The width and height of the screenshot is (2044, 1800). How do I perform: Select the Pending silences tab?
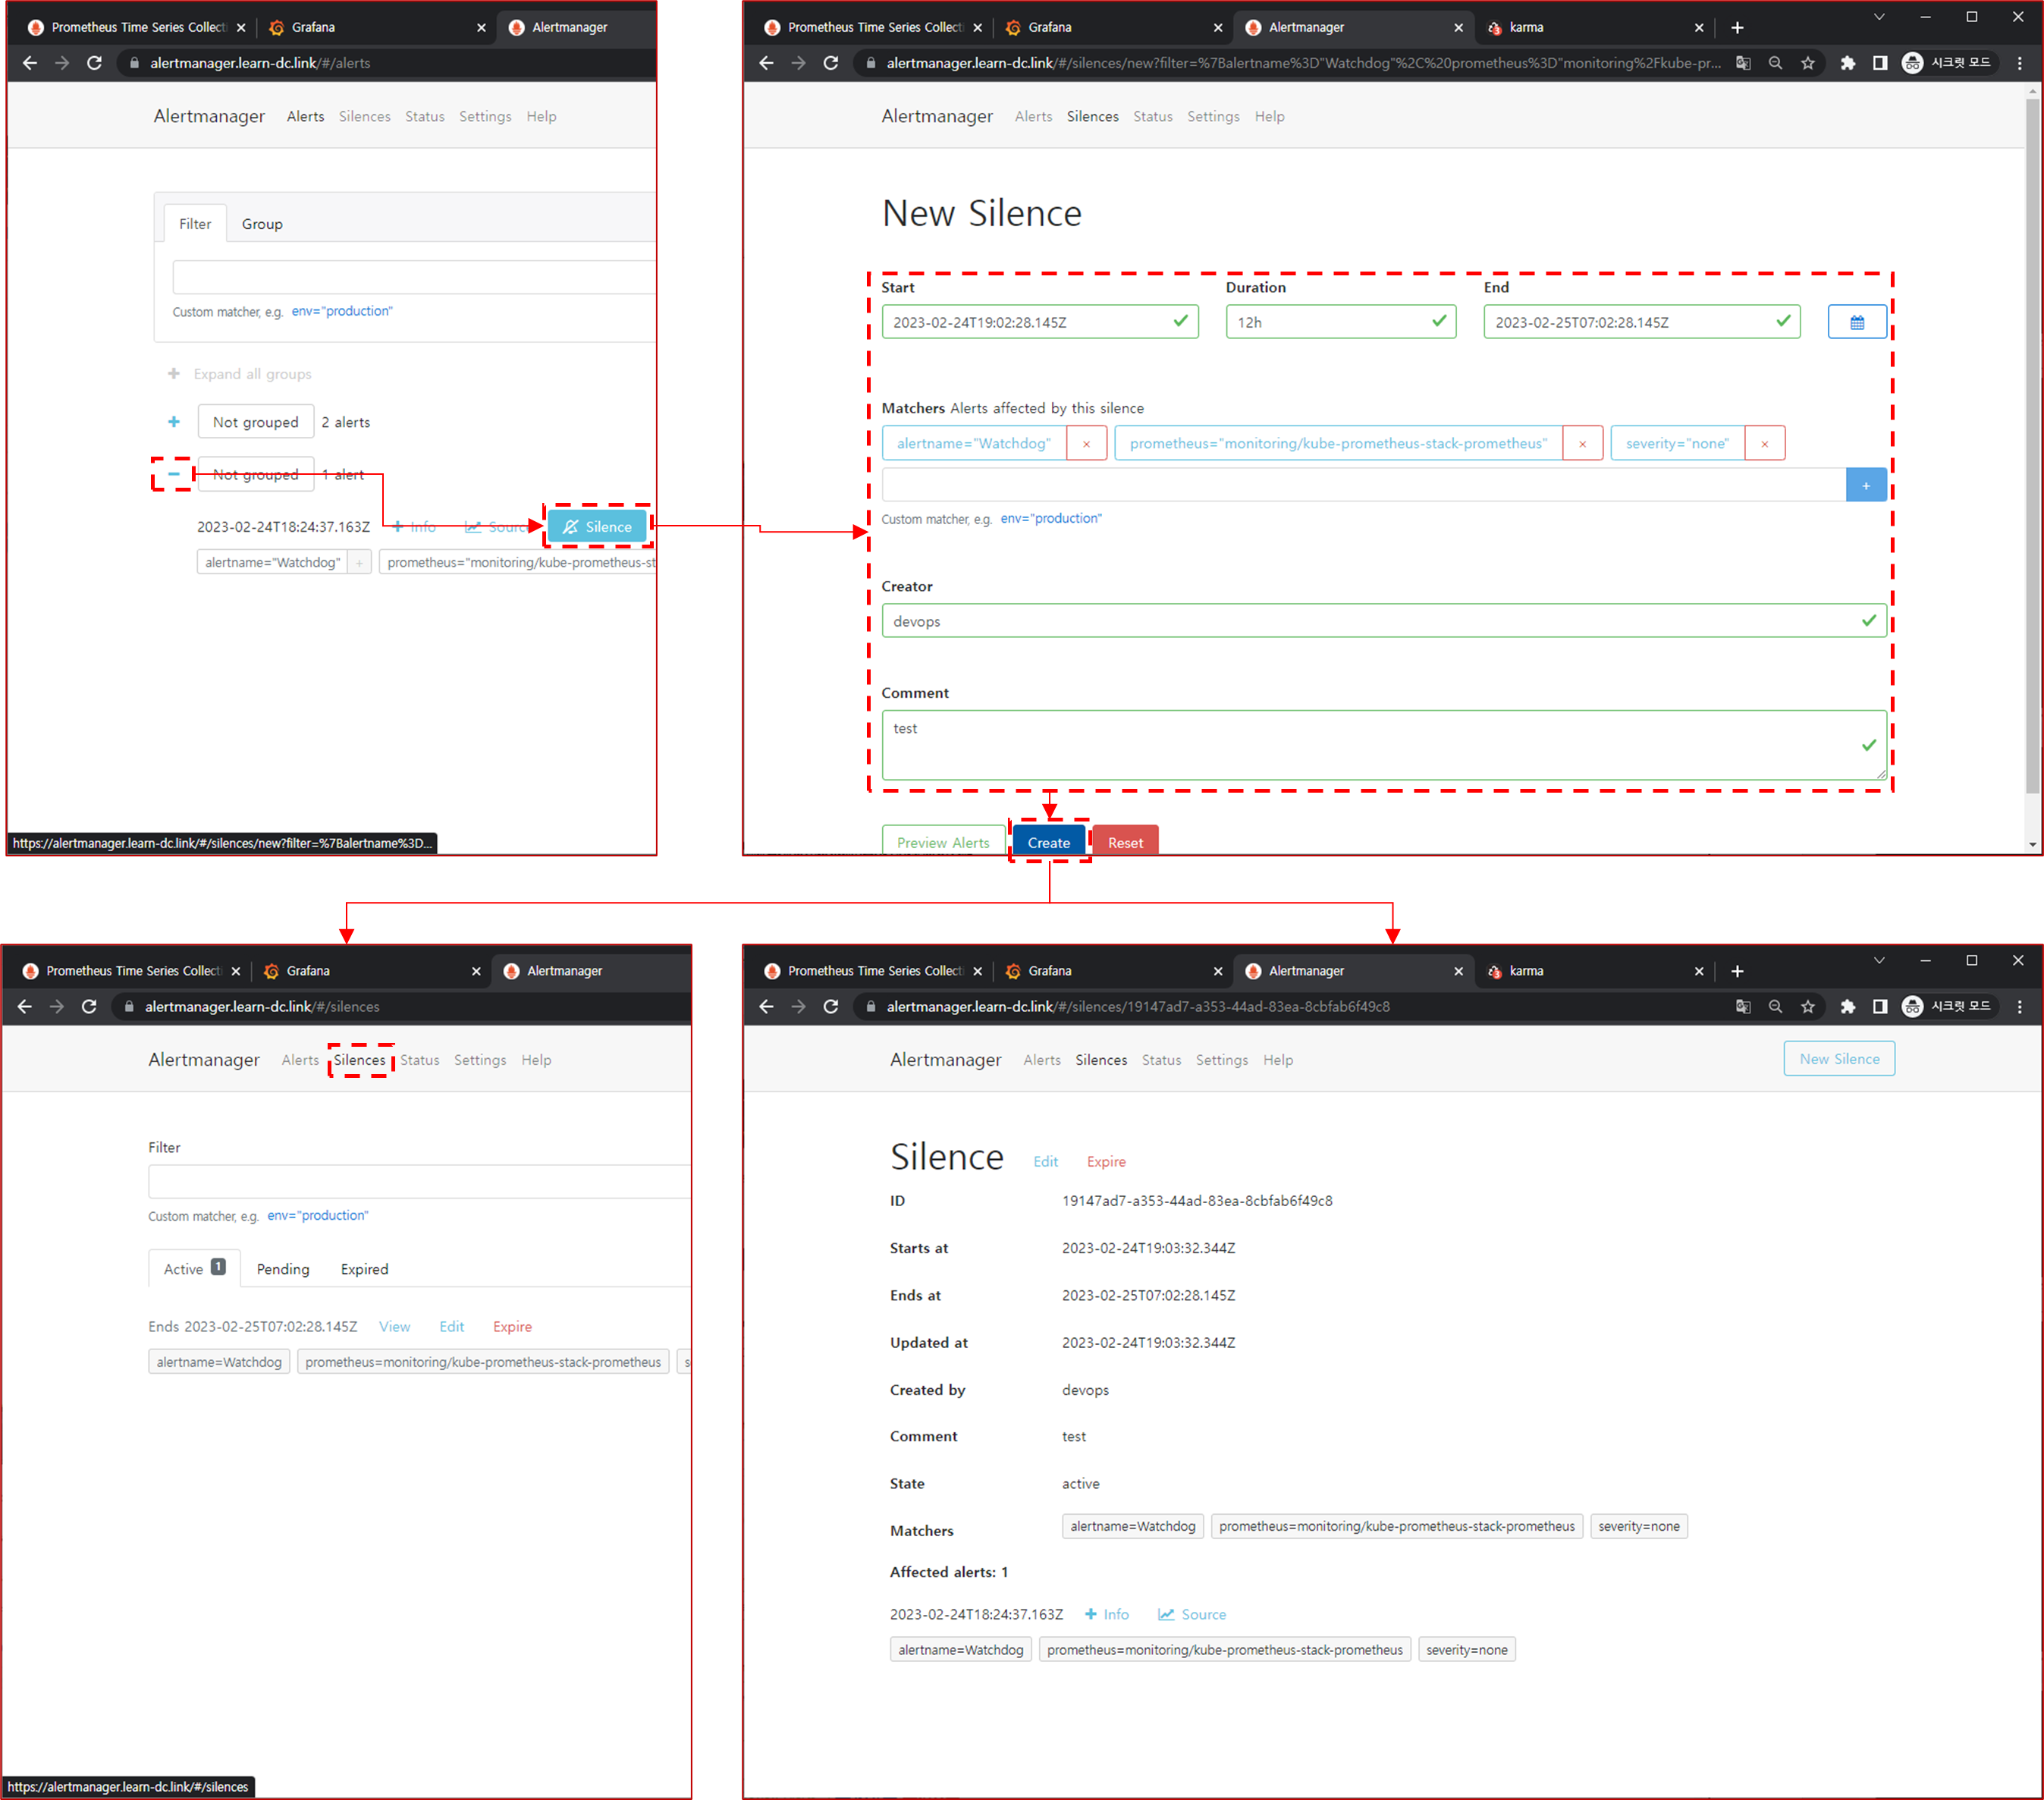tap(283, 1269)
